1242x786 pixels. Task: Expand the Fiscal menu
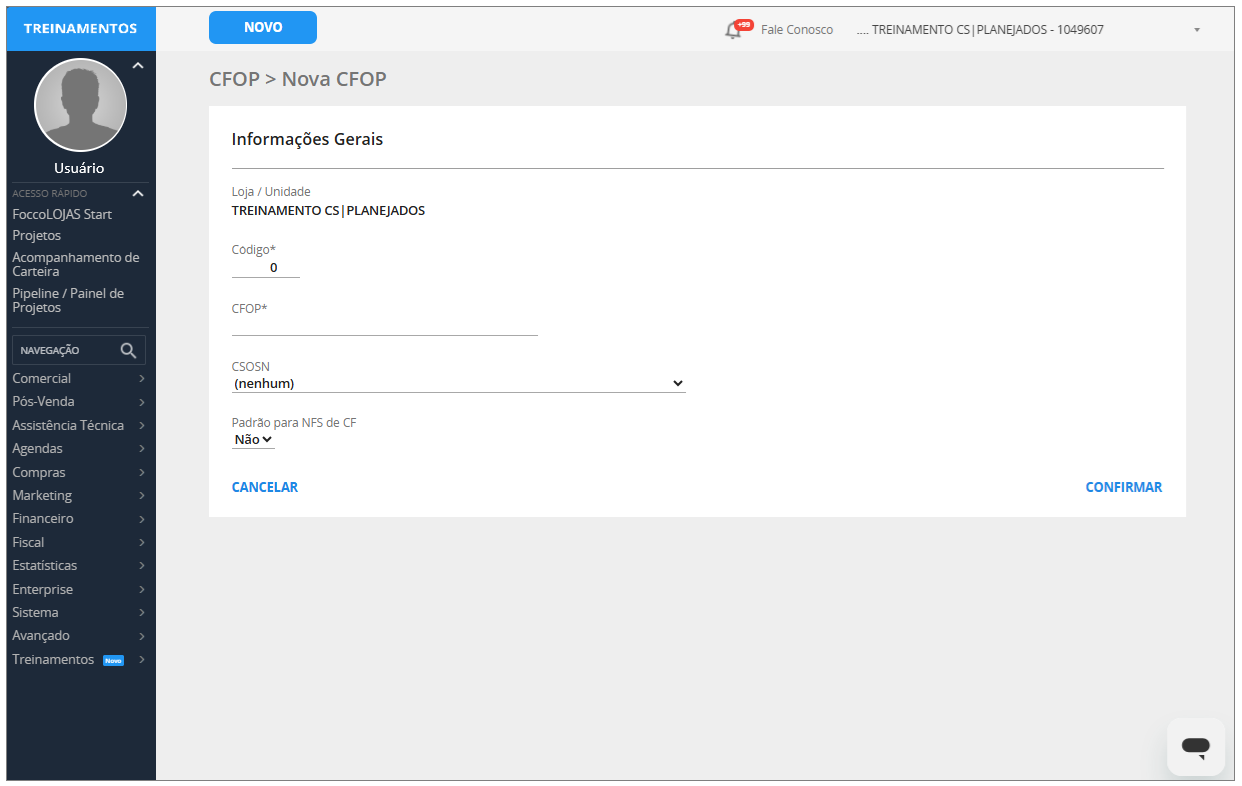[x=80, y=542]
